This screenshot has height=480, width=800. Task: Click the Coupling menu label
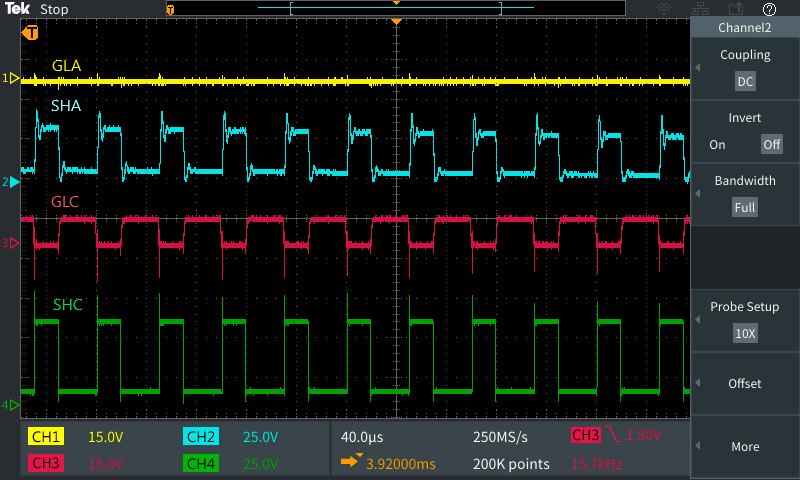(745, 55)
